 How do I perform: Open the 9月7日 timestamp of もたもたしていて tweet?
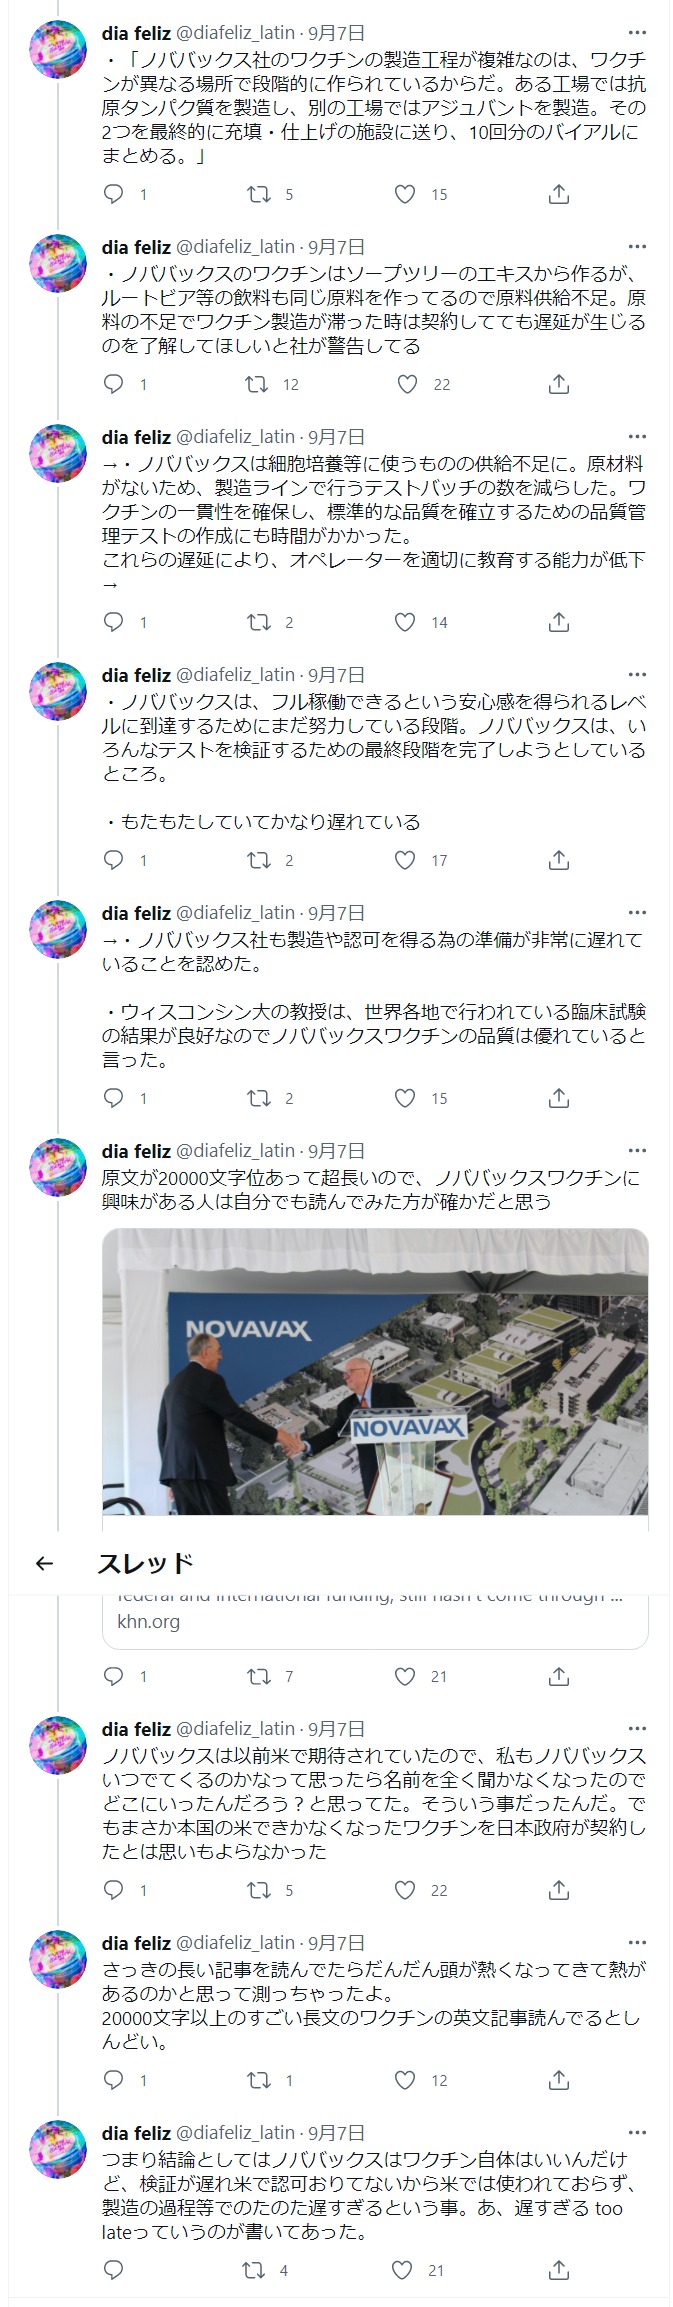click(x=336, y=675)
